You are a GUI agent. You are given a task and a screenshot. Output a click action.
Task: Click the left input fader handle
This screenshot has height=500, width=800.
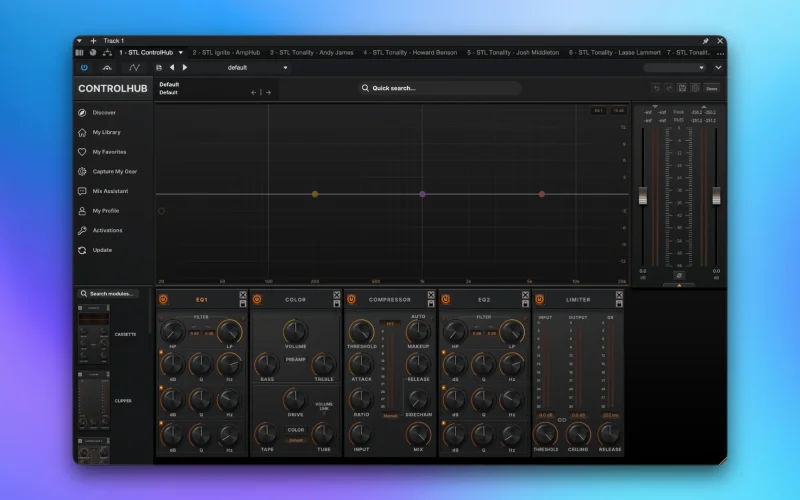coord(643,196)
